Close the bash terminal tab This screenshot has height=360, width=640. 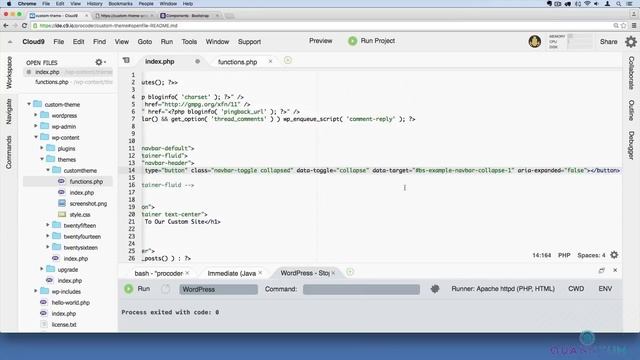point(187,273)
